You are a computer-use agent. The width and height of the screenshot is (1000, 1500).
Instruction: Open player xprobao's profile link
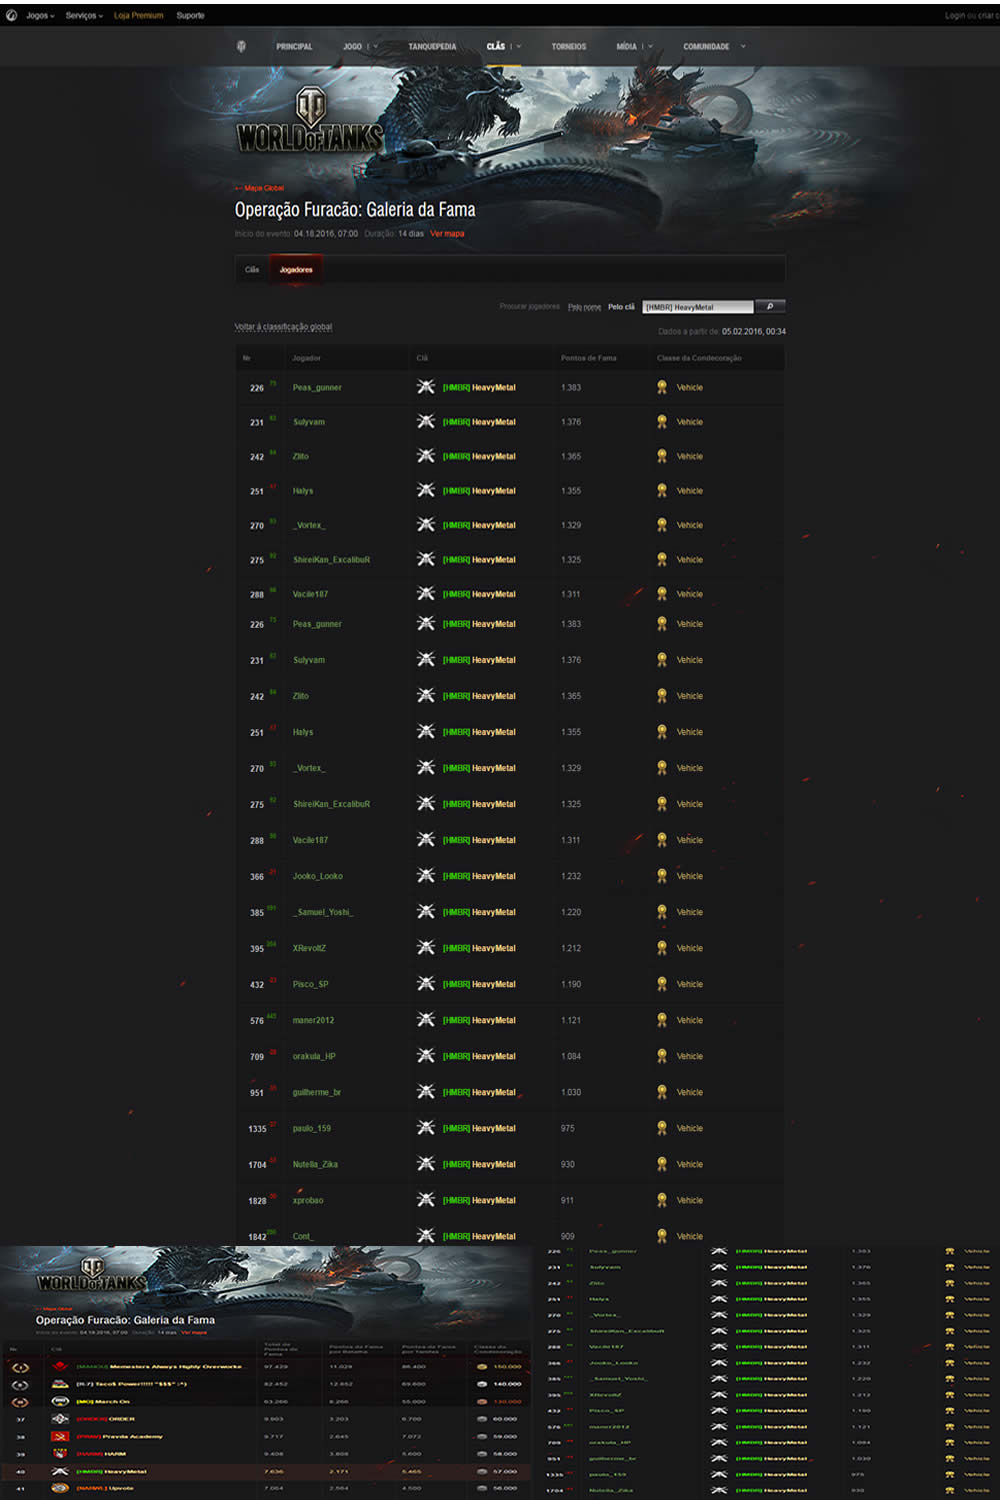click(x=308, y=1200)
